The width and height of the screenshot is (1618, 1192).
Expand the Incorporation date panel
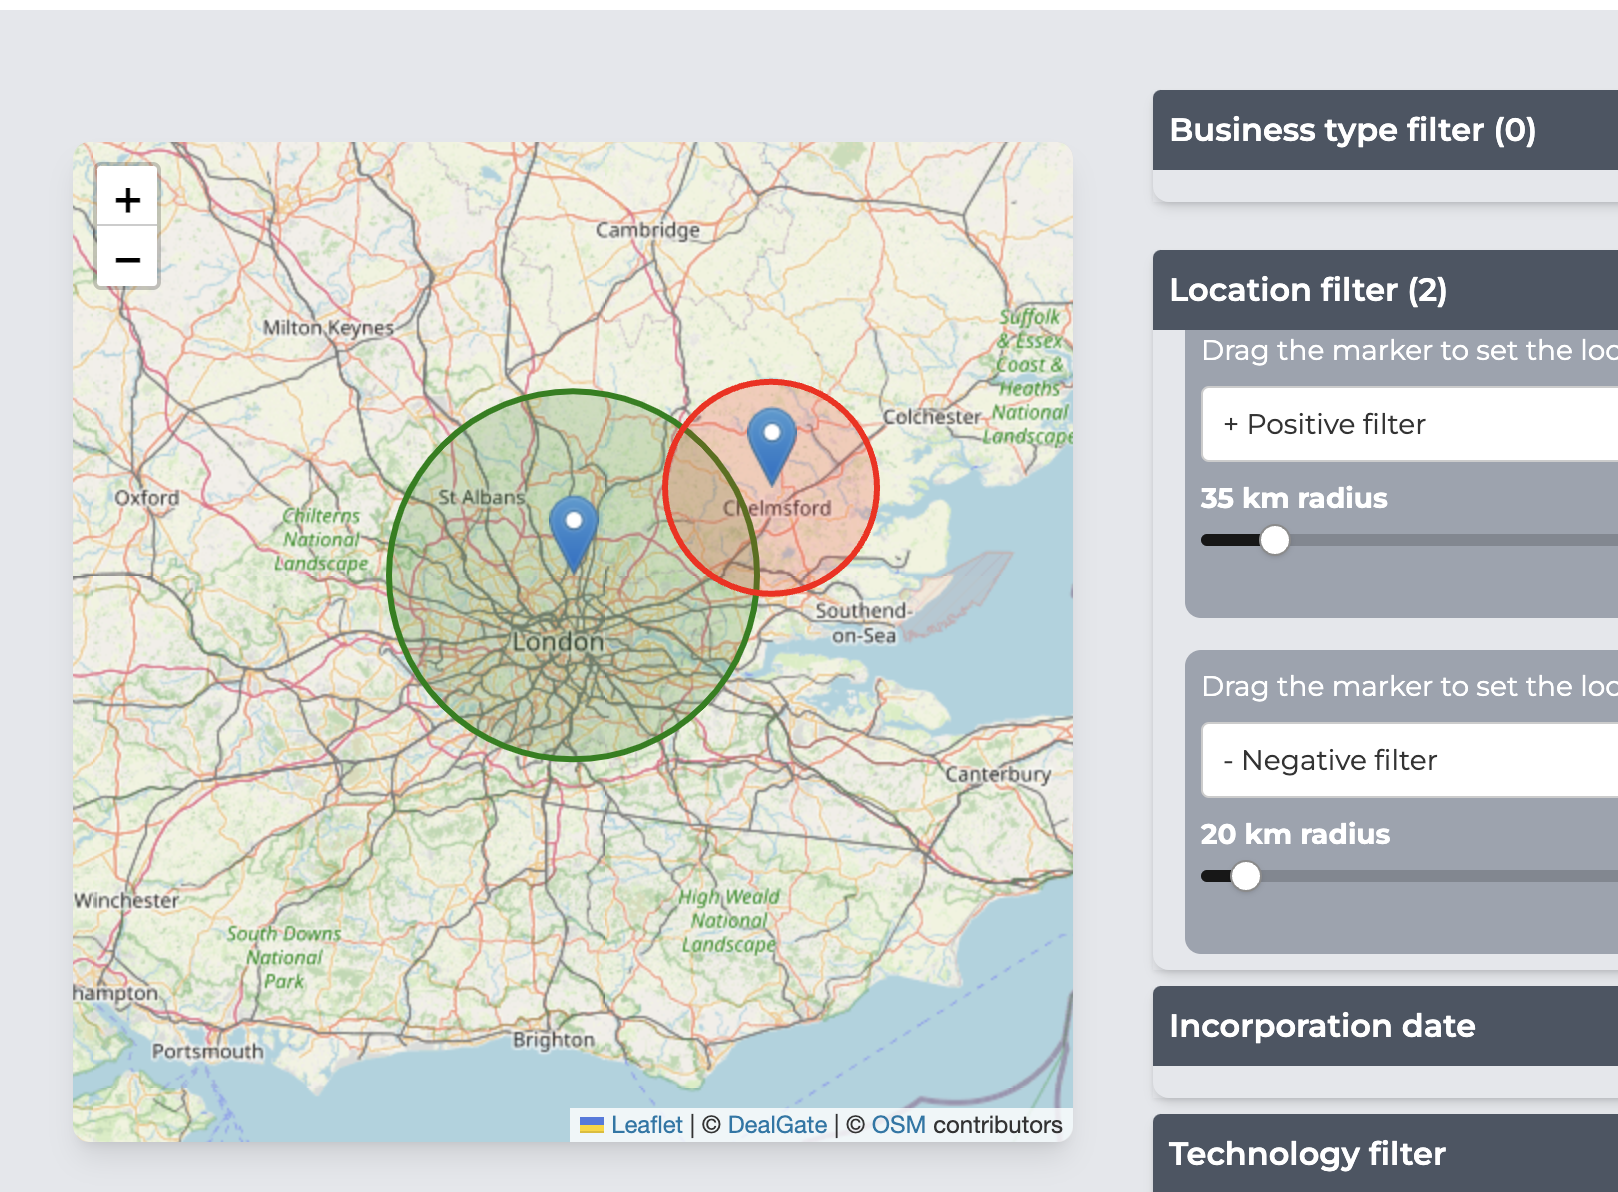coord(1385,1026)
